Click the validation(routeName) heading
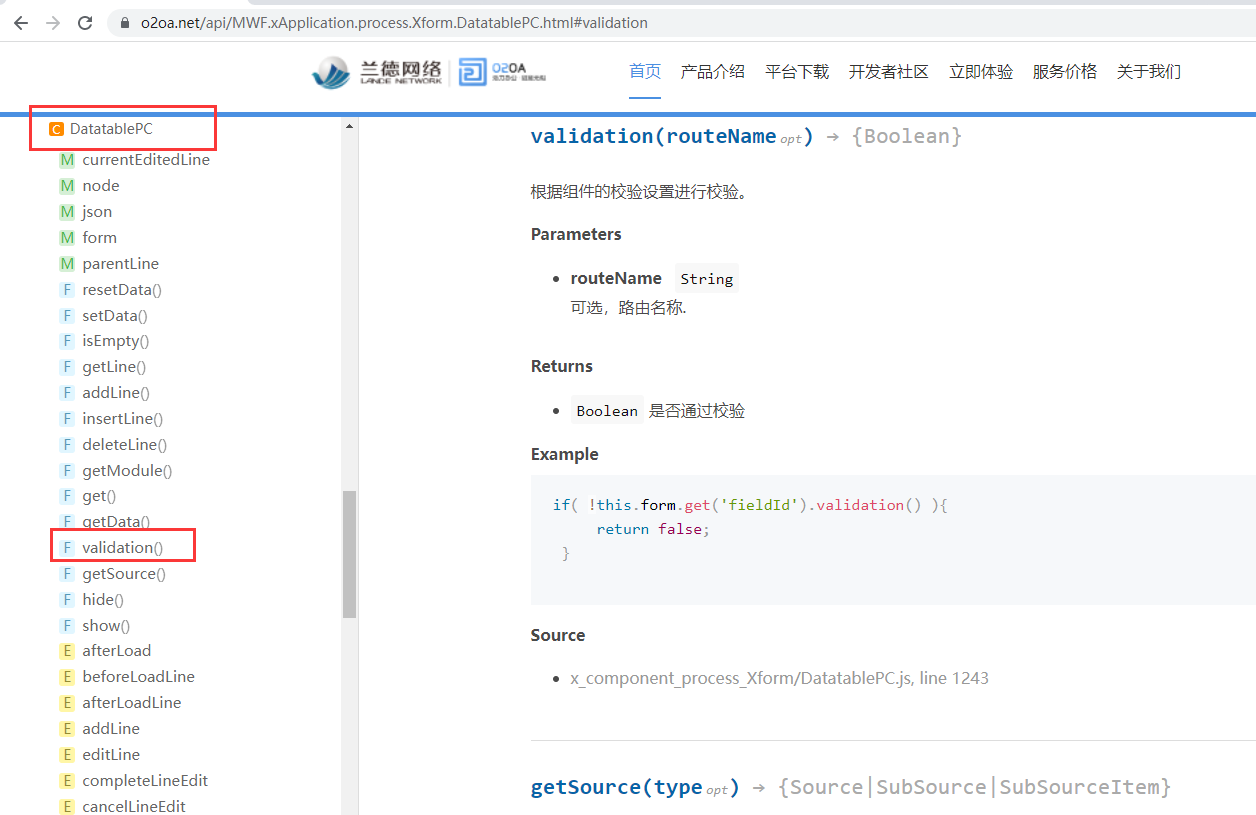 [x=672, y=136]
